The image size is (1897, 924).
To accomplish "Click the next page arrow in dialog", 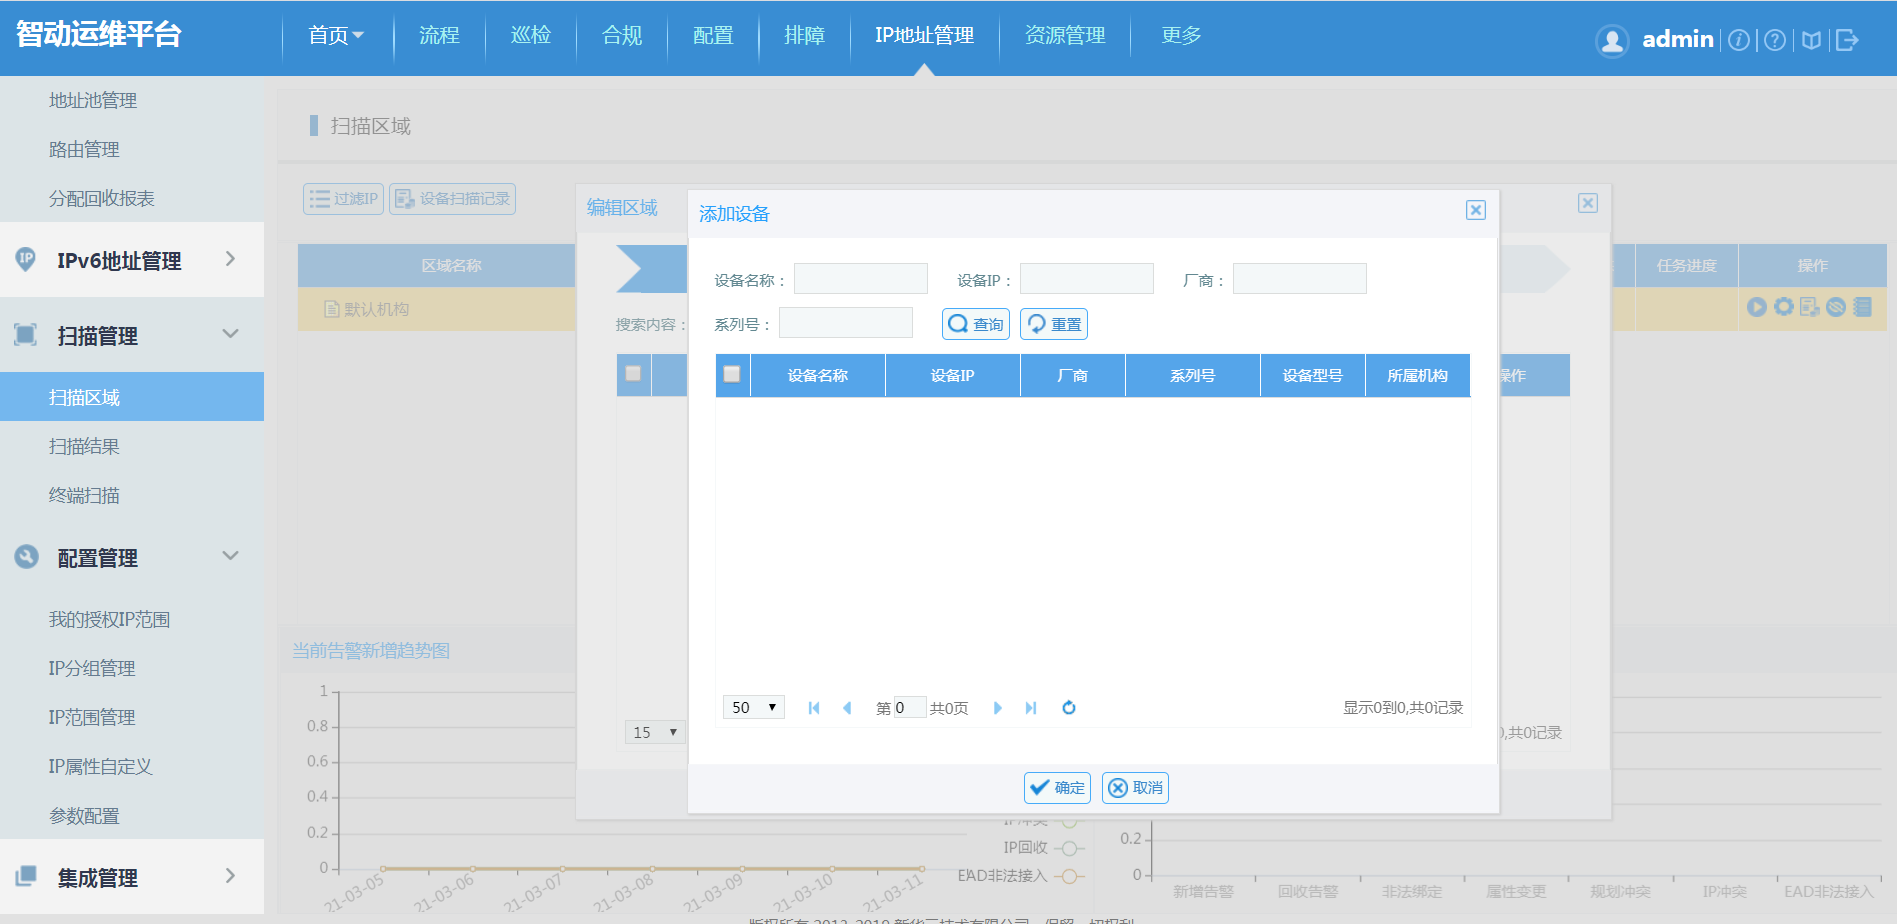I will [997, 708].
